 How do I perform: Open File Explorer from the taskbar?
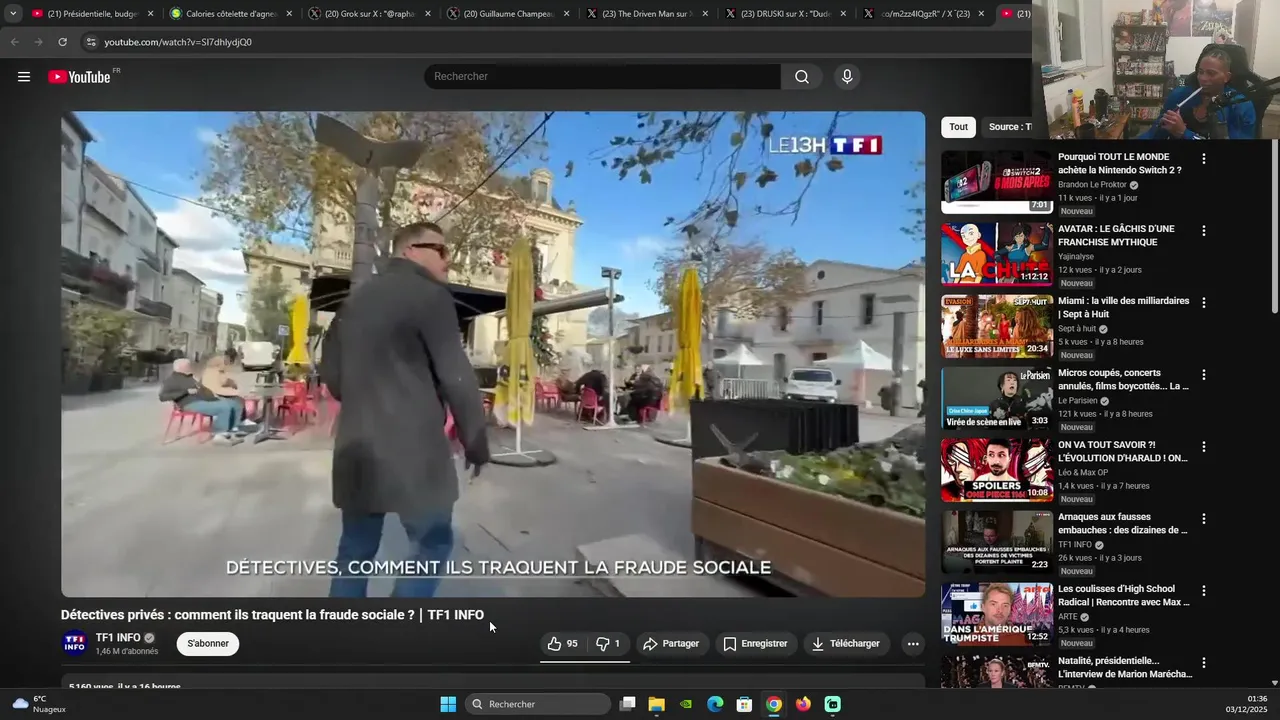657,704
